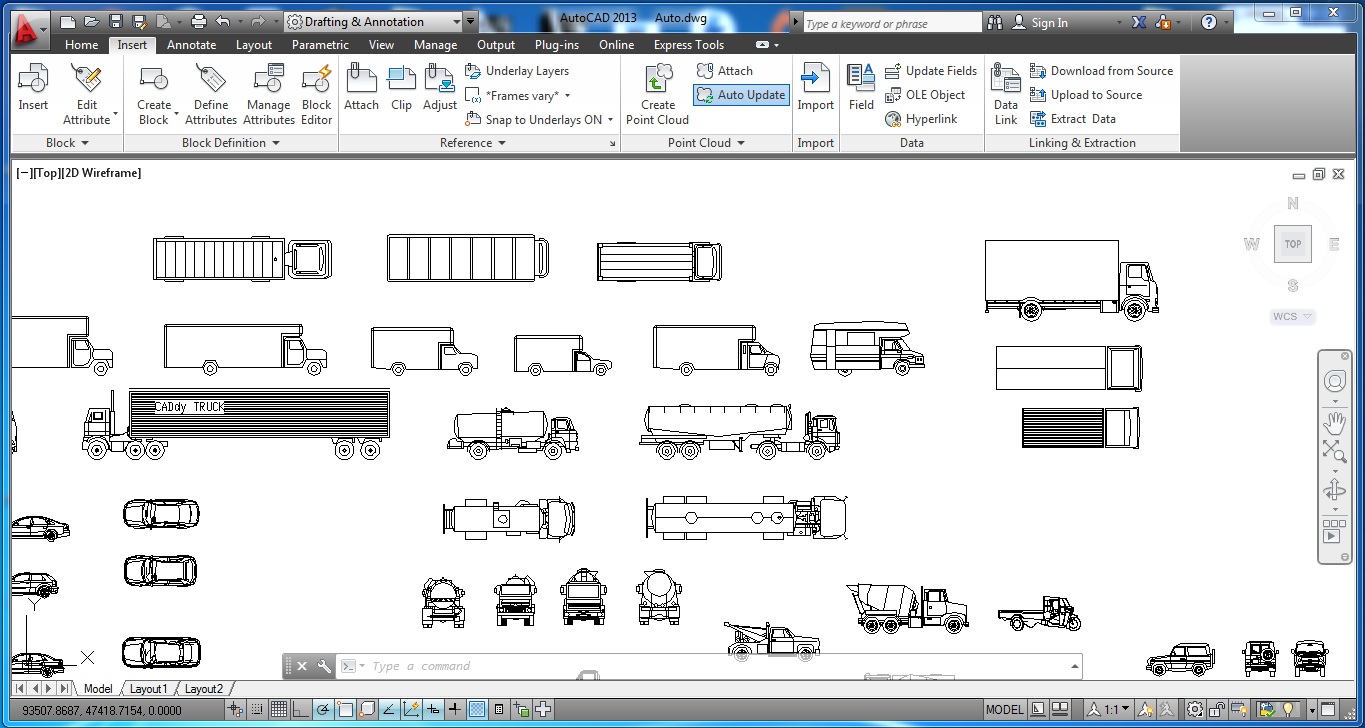Switch to the Layout2 tab
The height and width of the screenshot is (728, 1365).
click(x=204, y=689)
